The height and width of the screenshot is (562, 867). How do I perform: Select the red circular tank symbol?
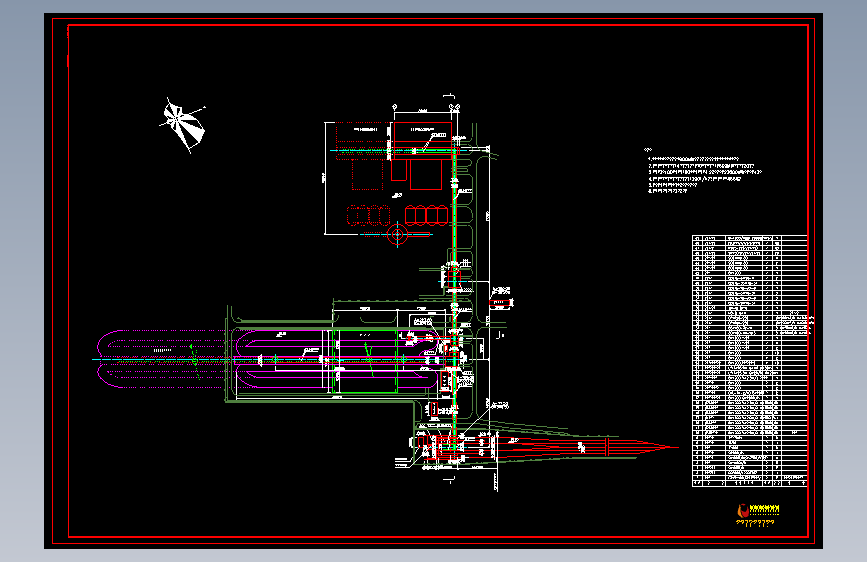coord(397,235)
